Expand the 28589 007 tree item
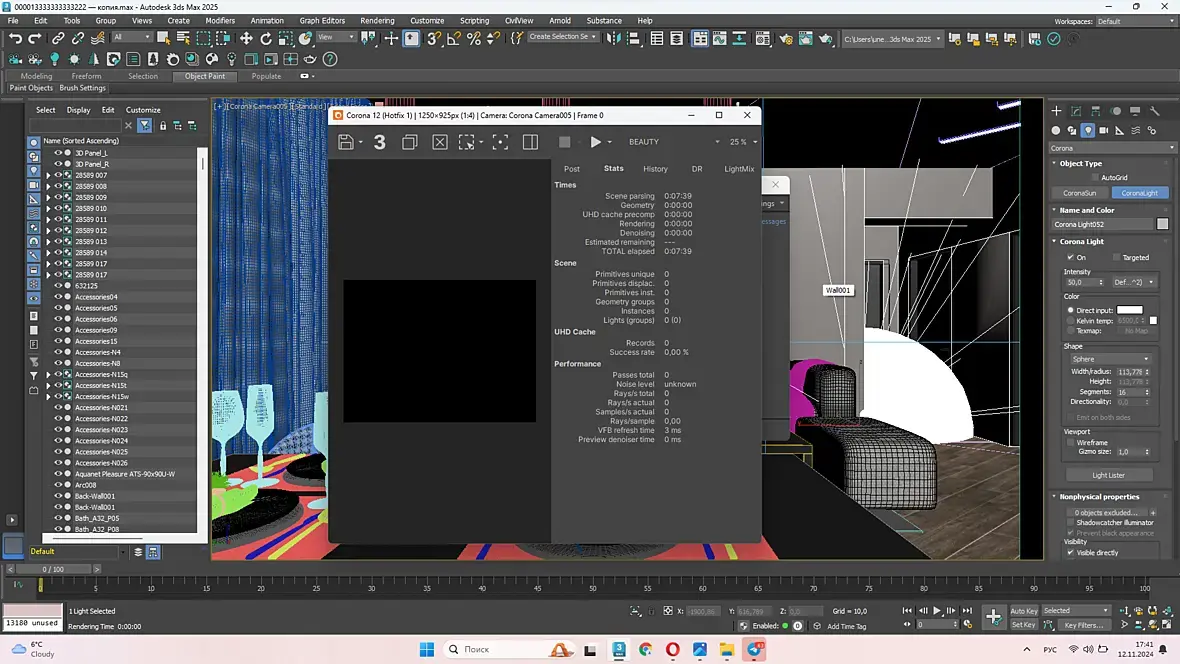This screenshot has height=664, width=1180. [x=48, y=175]
